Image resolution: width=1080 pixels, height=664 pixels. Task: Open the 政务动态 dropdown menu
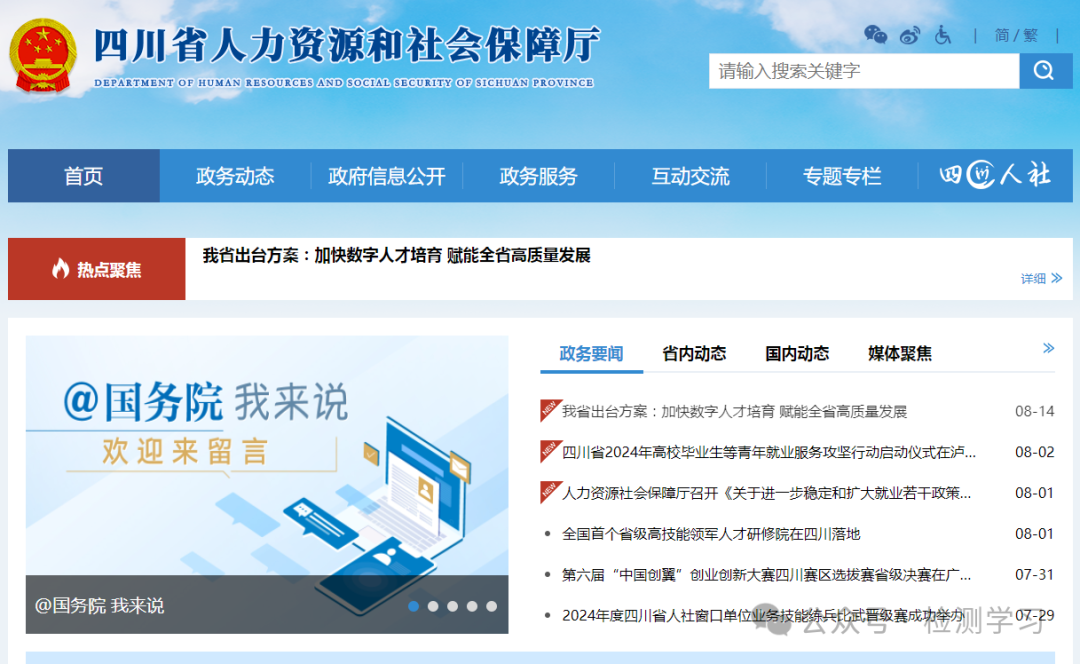coord(236,176)
